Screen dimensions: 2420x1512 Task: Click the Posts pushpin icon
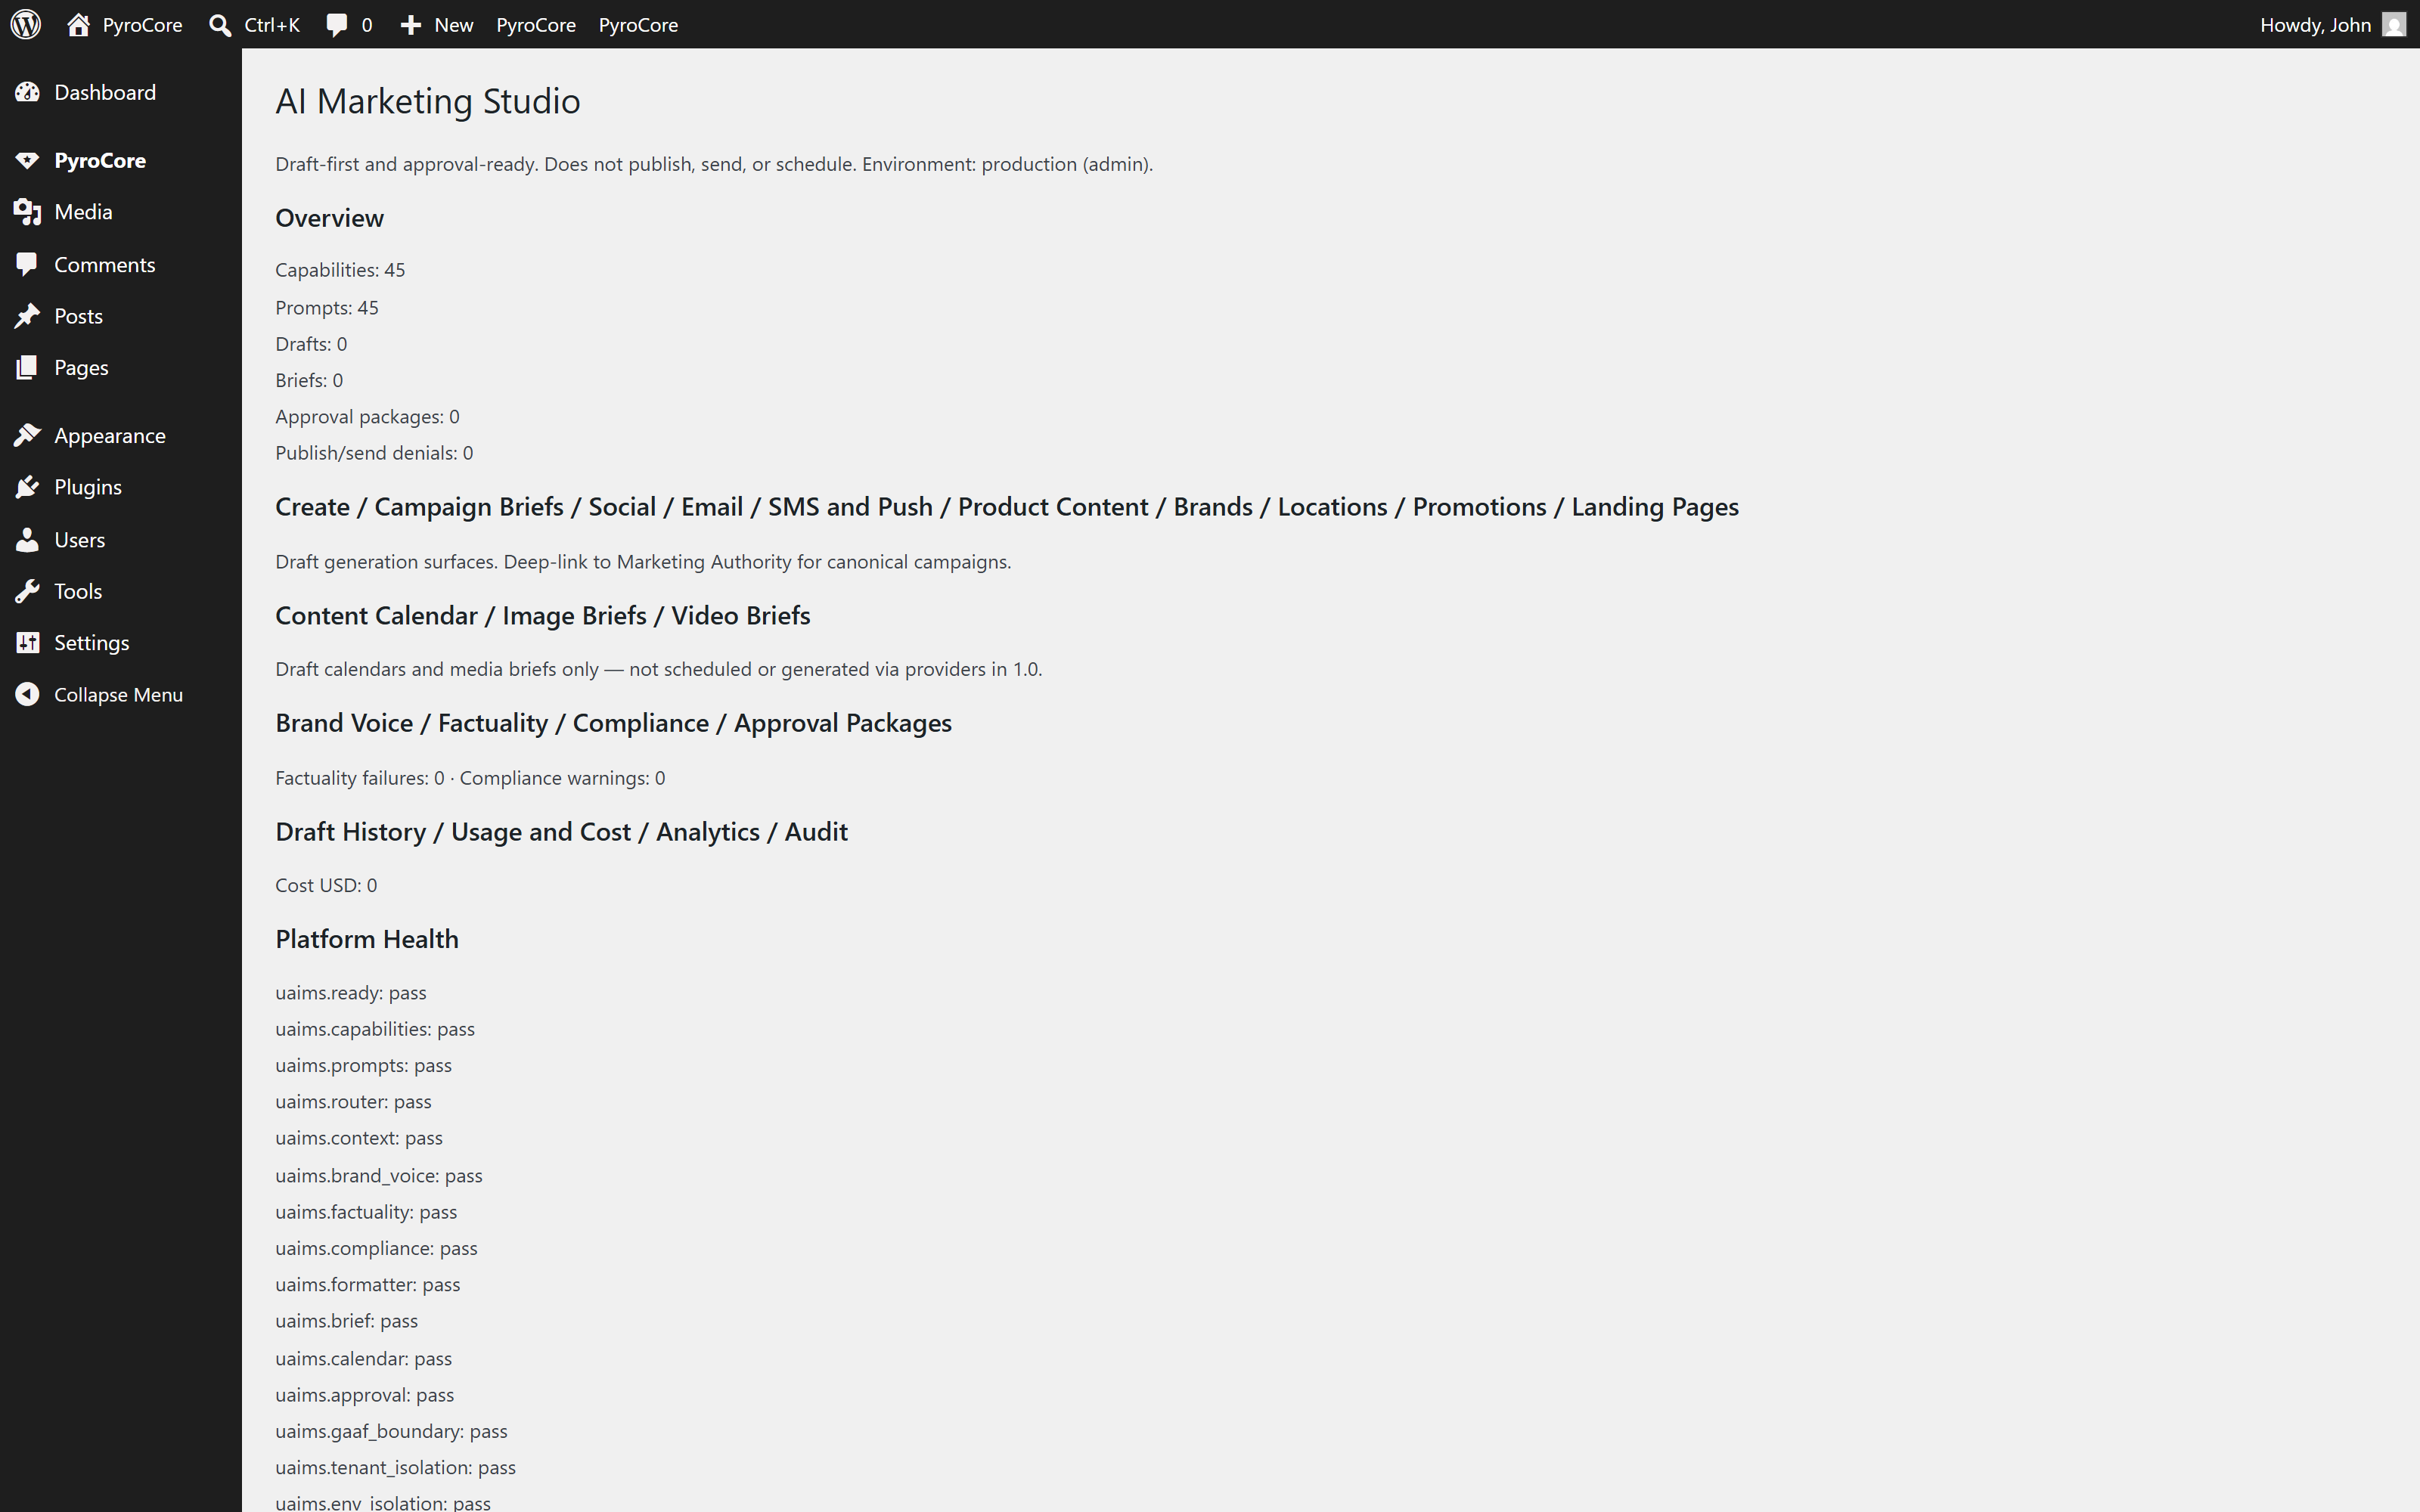27,316
